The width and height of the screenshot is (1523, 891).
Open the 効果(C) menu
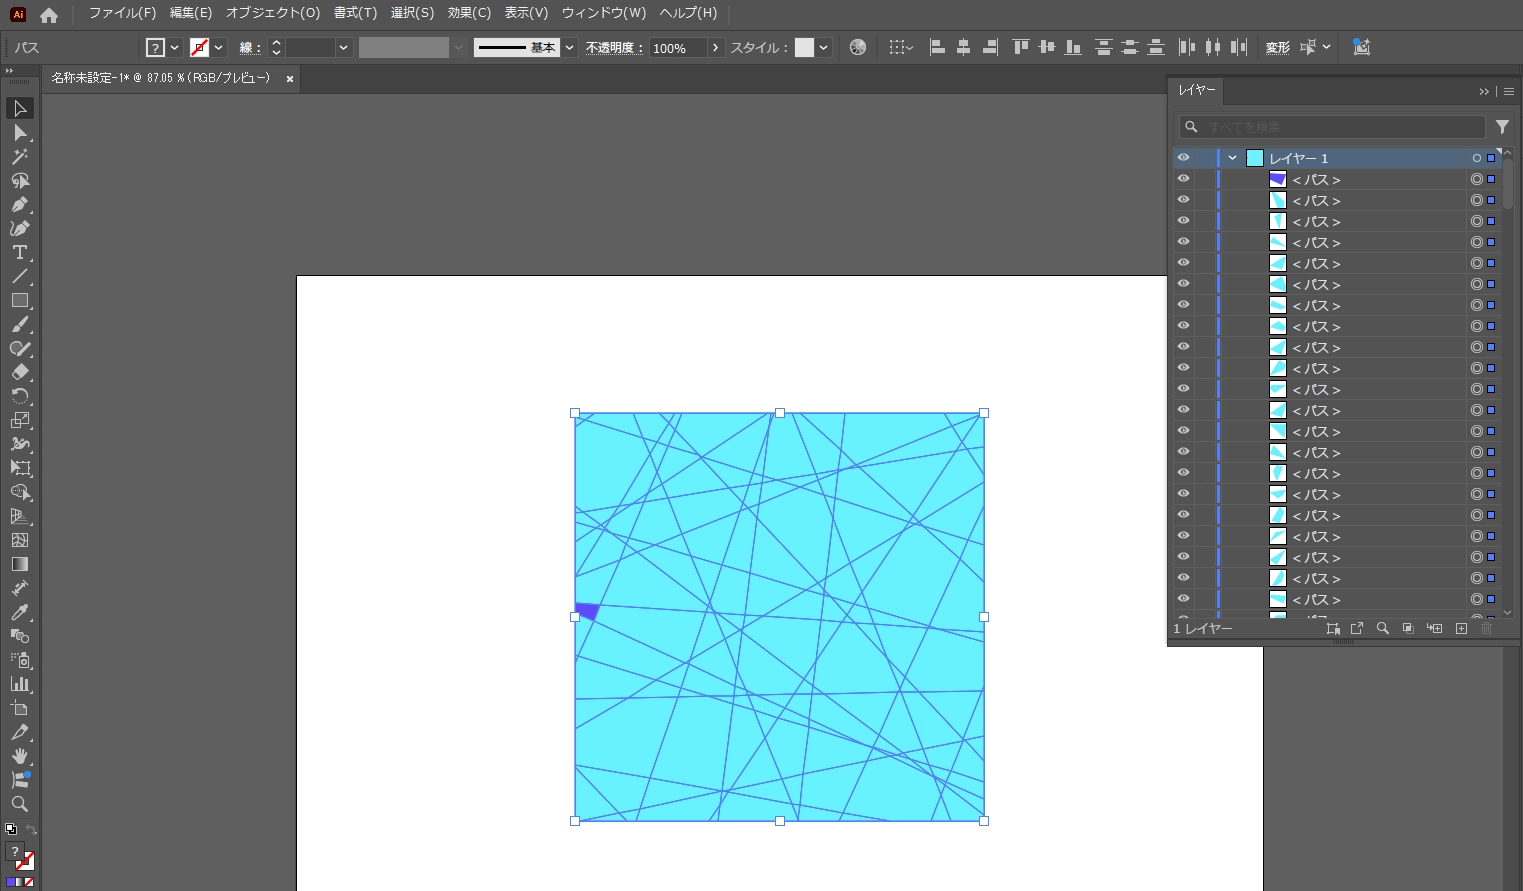469,13
